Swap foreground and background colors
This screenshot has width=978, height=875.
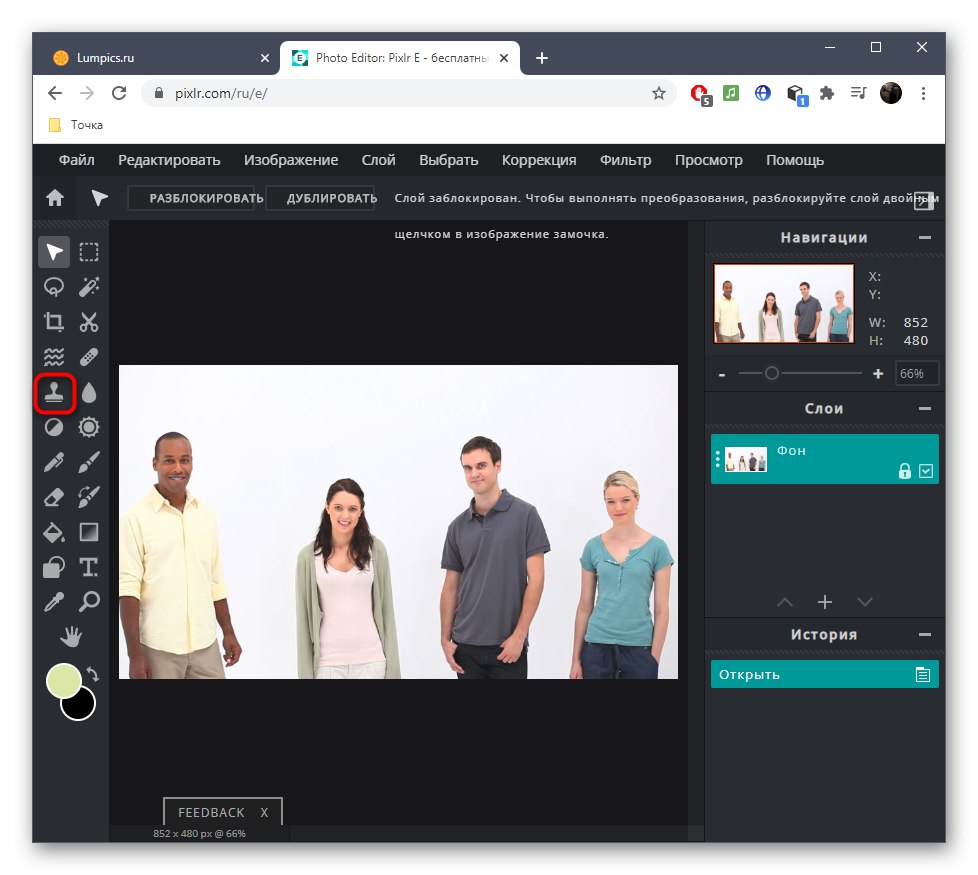click(92, 674)
